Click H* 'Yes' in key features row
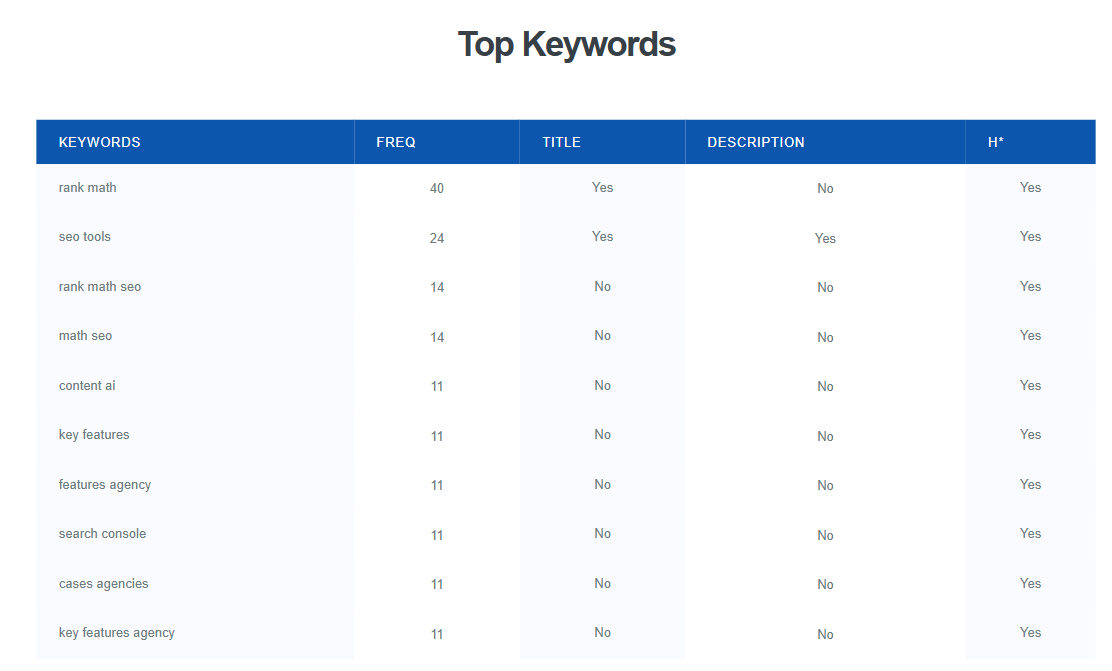Screen dimensions: 1112x671 [1030, 435]
